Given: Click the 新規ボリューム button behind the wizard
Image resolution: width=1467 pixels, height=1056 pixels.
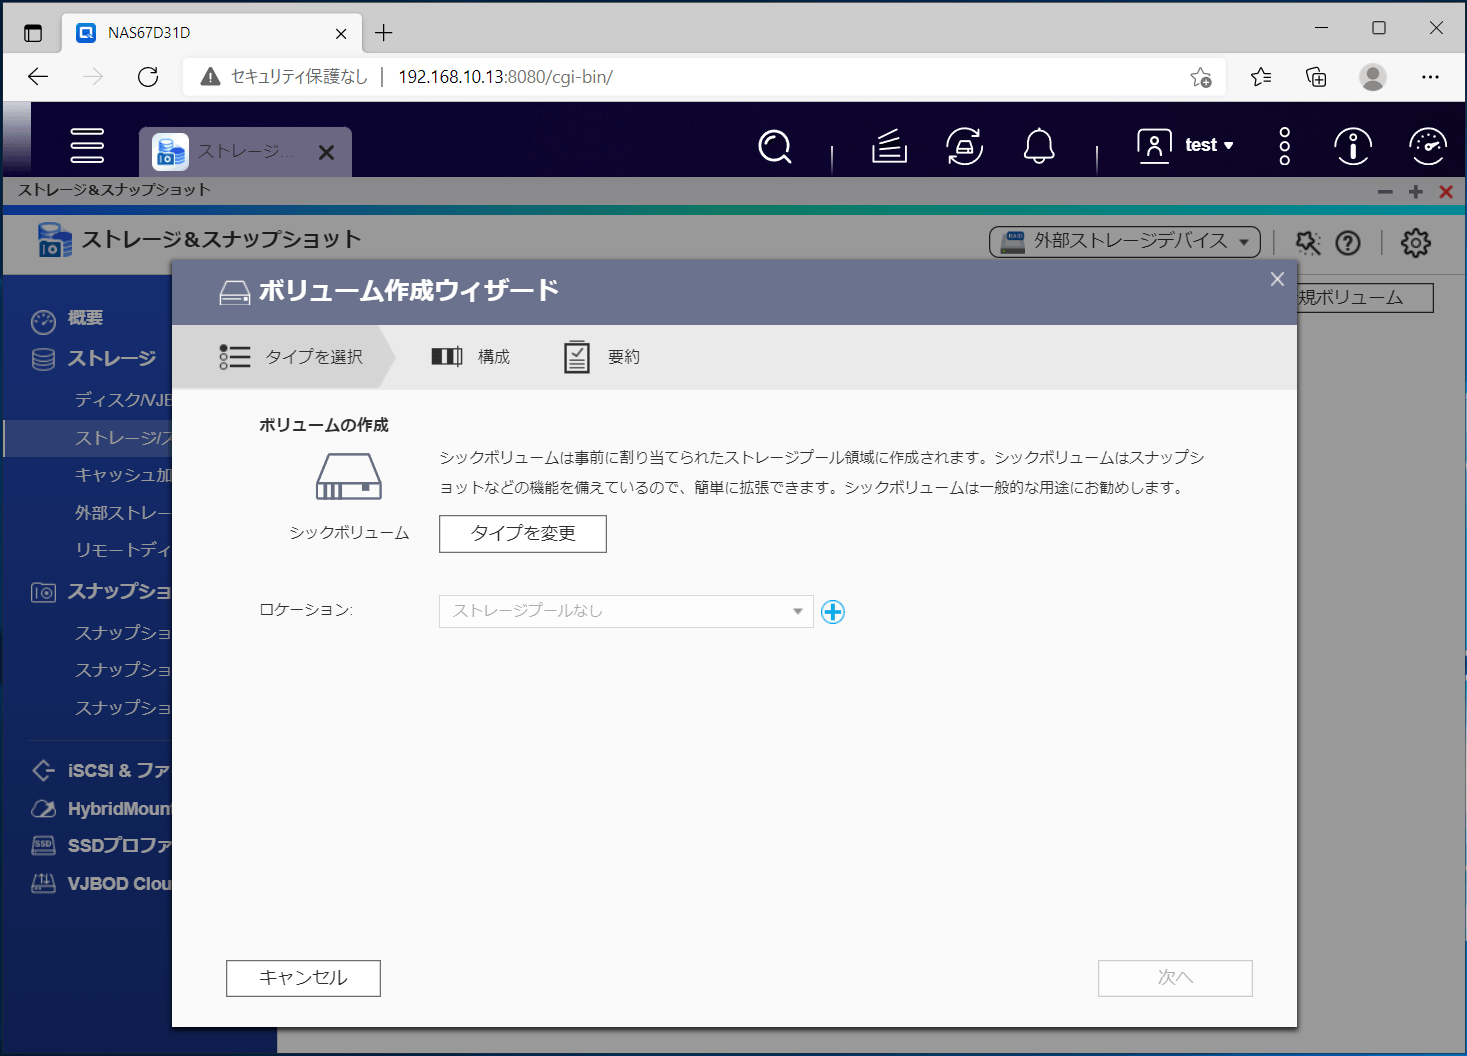Looking at the screenshot, I should tap(1365, 298).
